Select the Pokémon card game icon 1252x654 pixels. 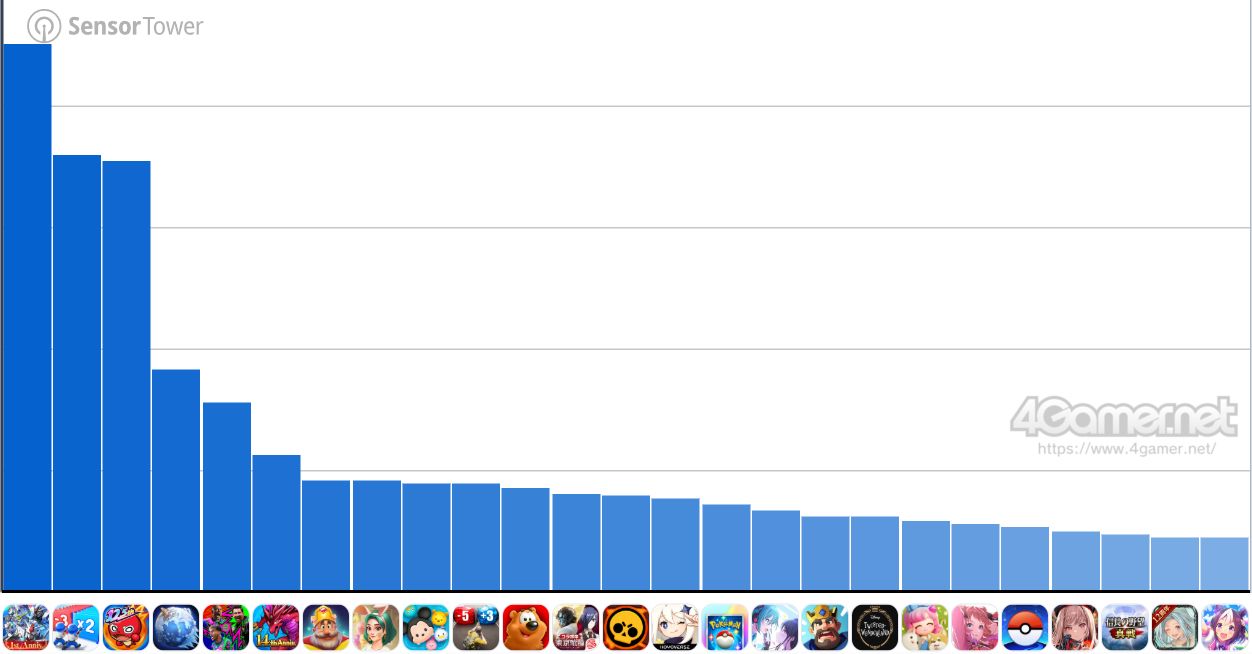pyautogui.click(x=725, y=627)
